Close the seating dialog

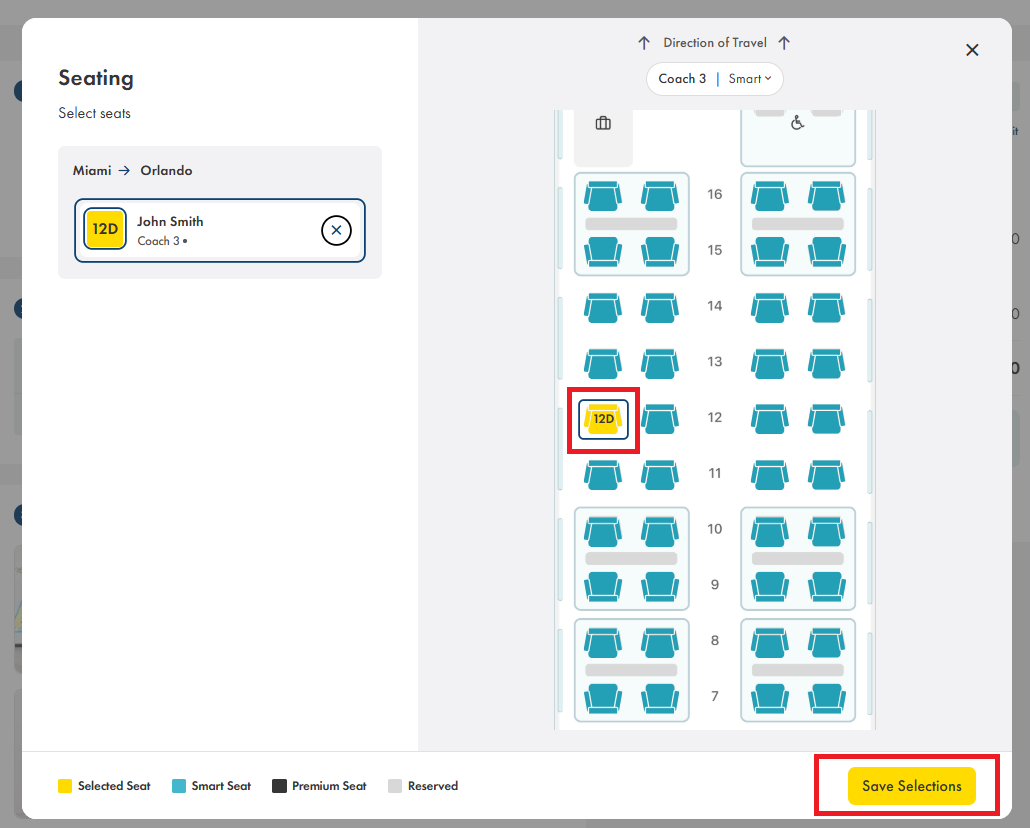point(972,50)
